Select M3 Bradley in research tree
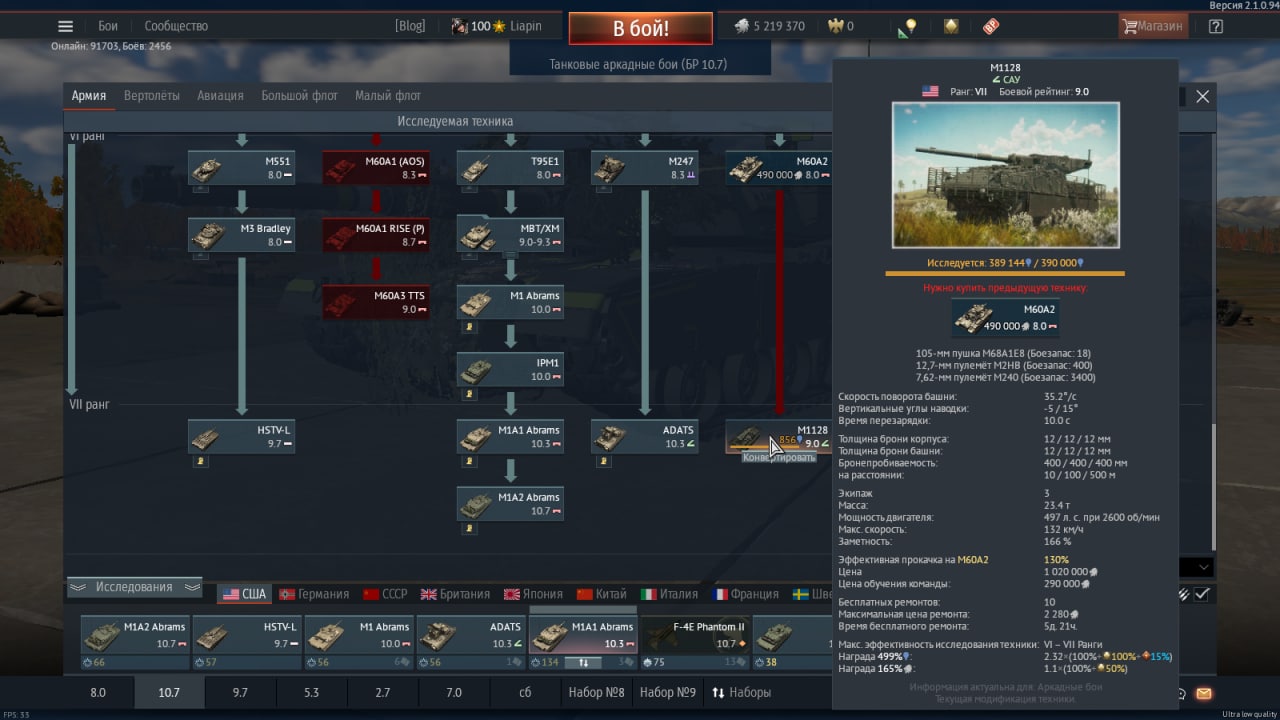Image resolution: width=1280 pixels, height=720 pixels. pyautogui.click(x=241, y=235)
